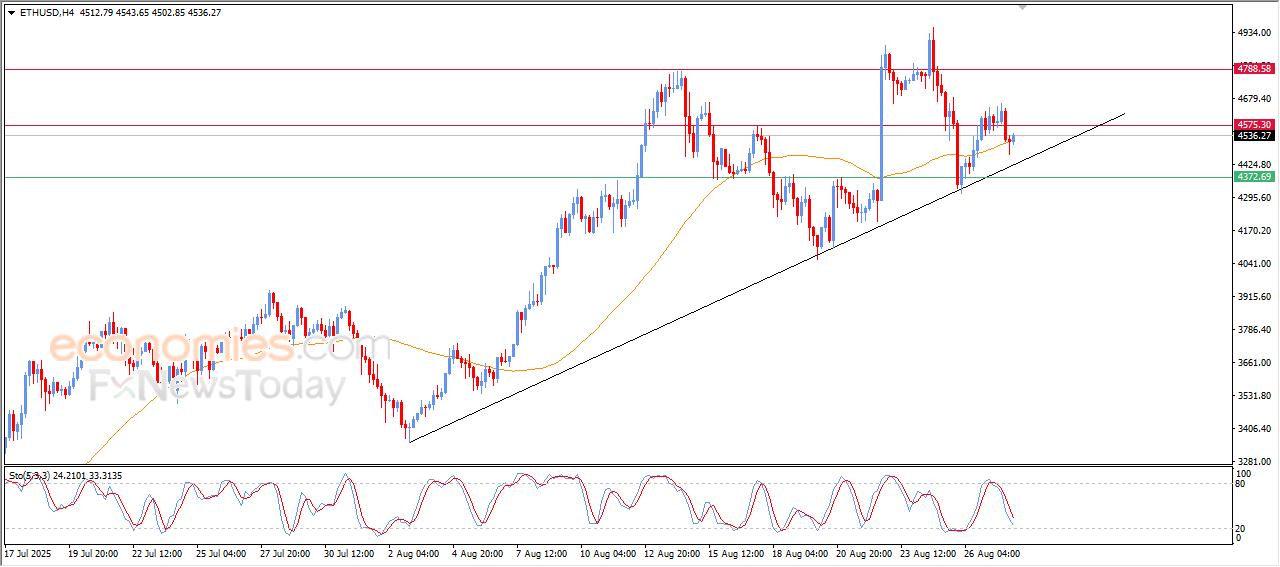Screen dimensions: 1280x567
Task: Click the stochastic scale label 80
Action: [1242, 484]
